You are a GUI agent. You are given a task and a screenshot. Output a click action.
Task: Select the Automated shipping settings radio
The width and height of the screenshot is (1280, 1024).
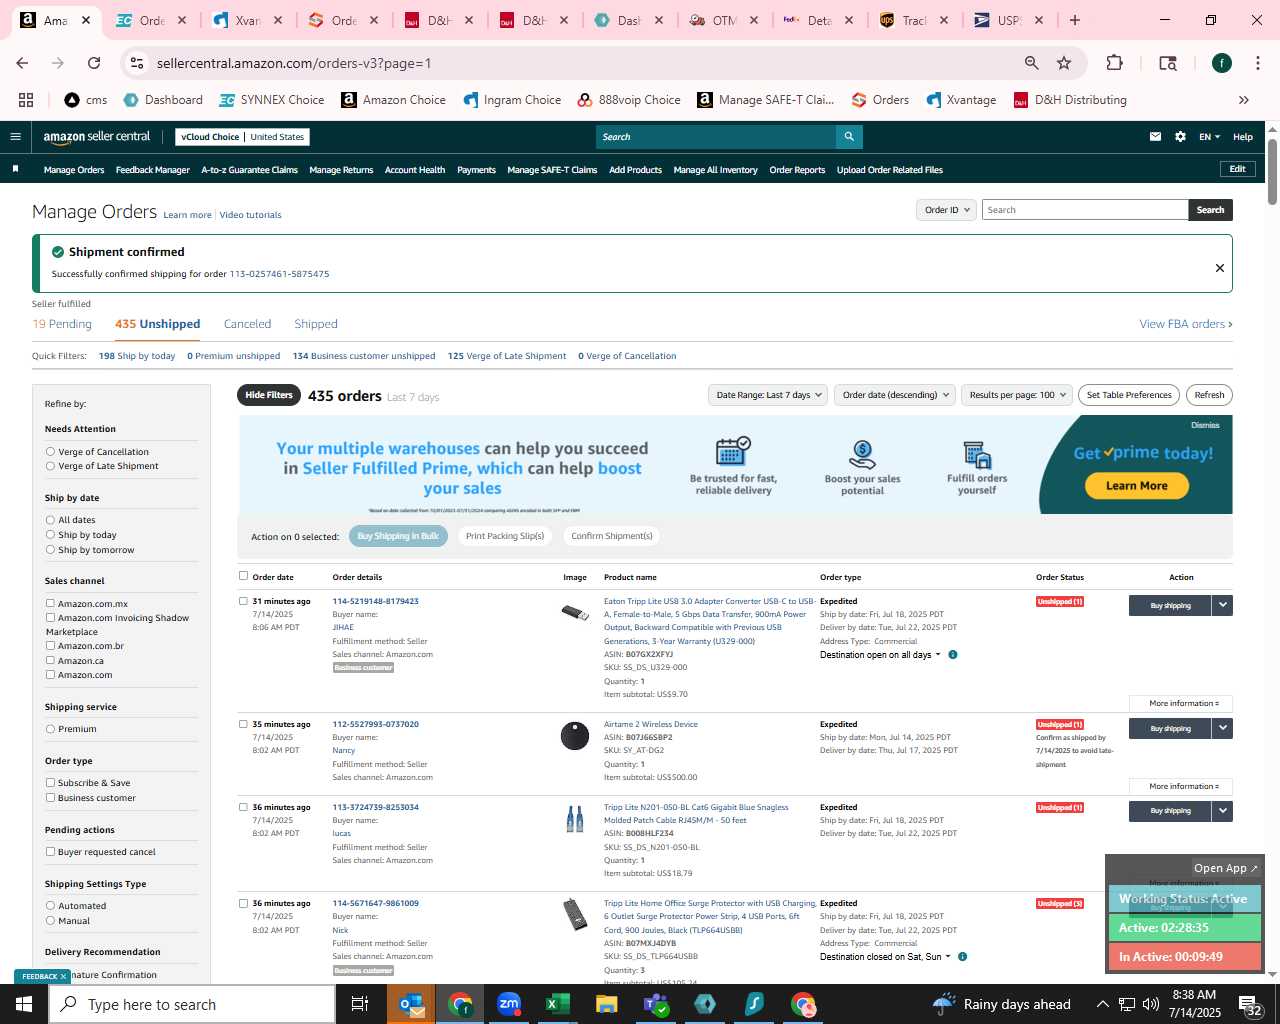click(x=50, y=905)
